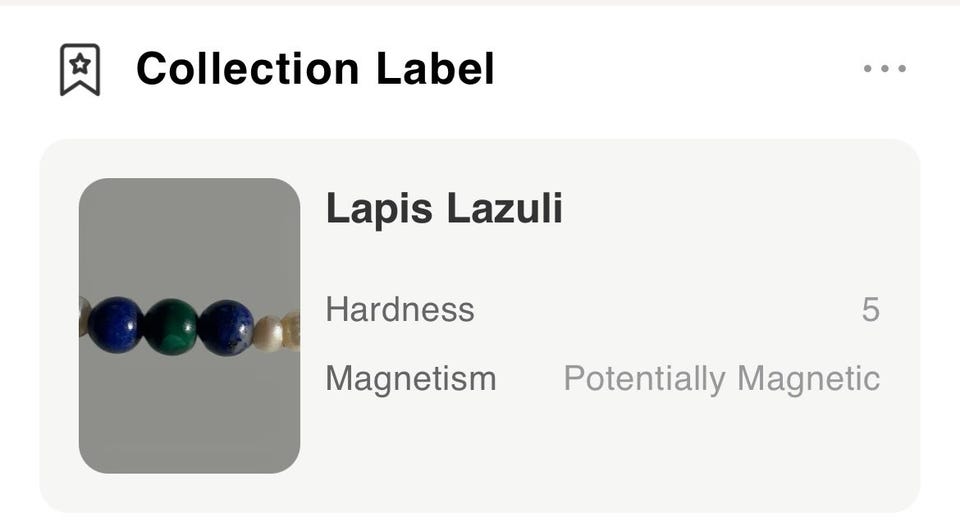Click the Collection Label bookmark star icon
The height and width of the screenshot is (527, 960).
point(80,70)
